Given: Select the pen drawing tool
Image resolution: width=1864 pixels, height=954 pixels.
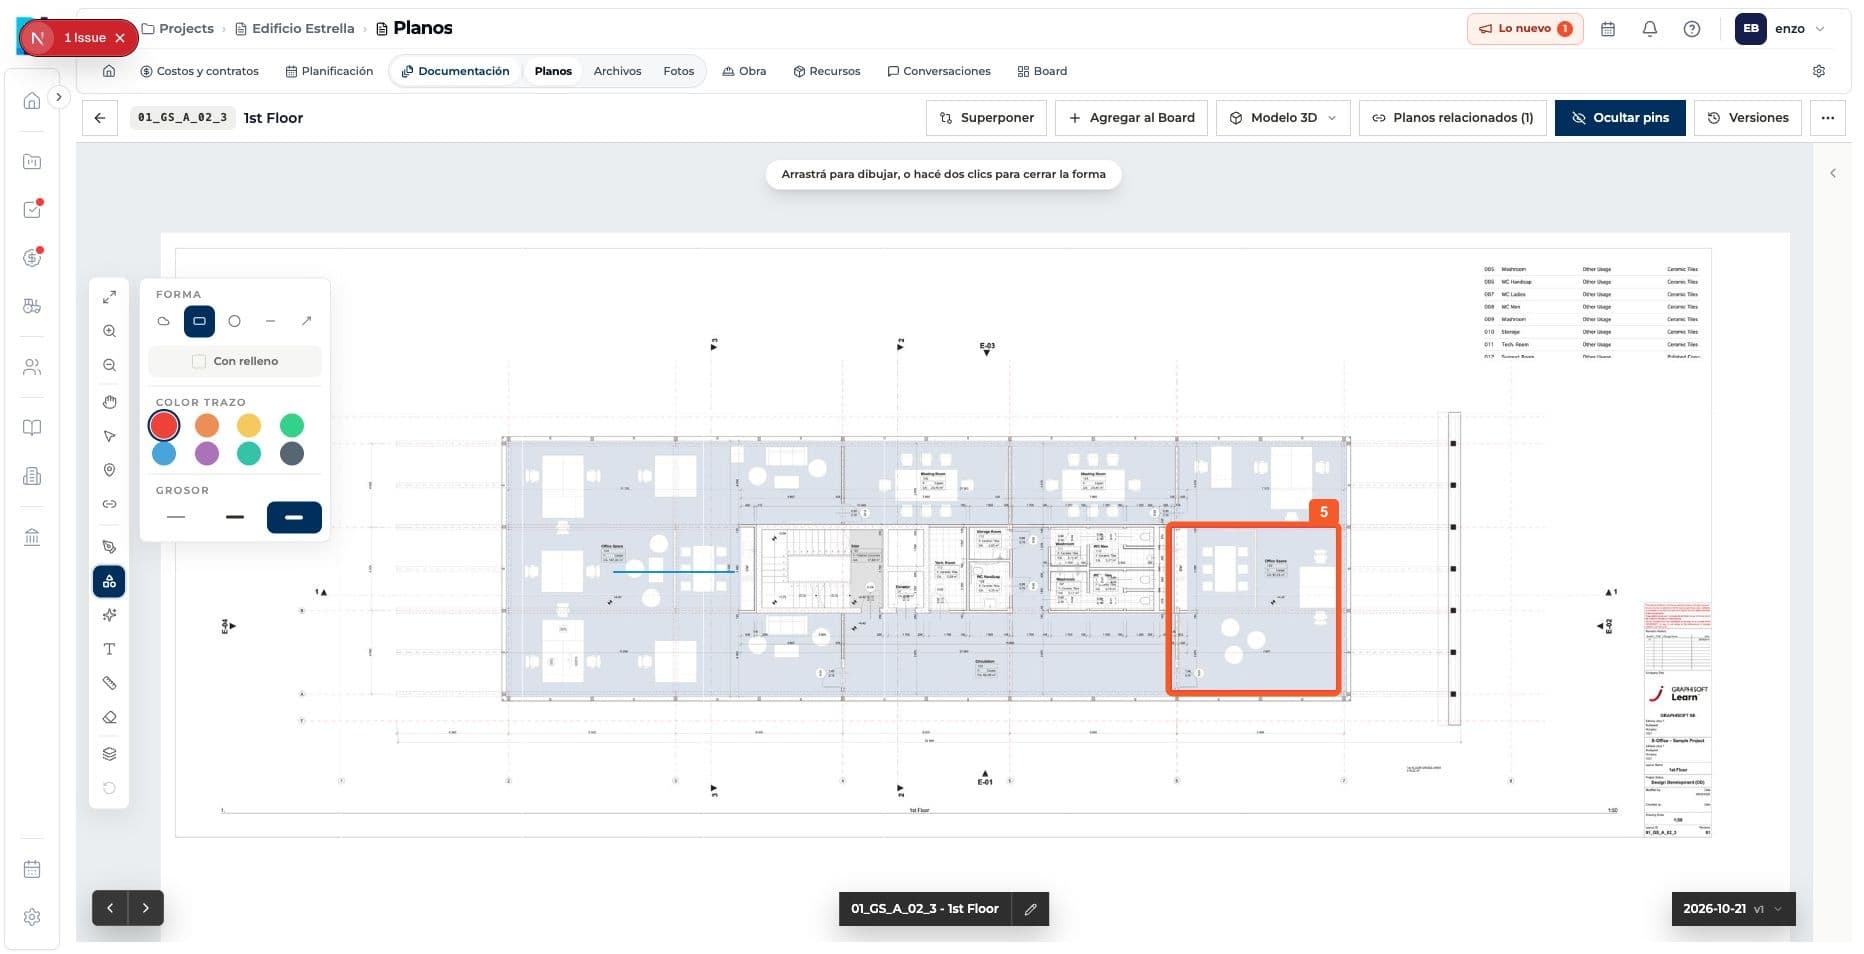Looking at the screenshot, I should 109,547.
